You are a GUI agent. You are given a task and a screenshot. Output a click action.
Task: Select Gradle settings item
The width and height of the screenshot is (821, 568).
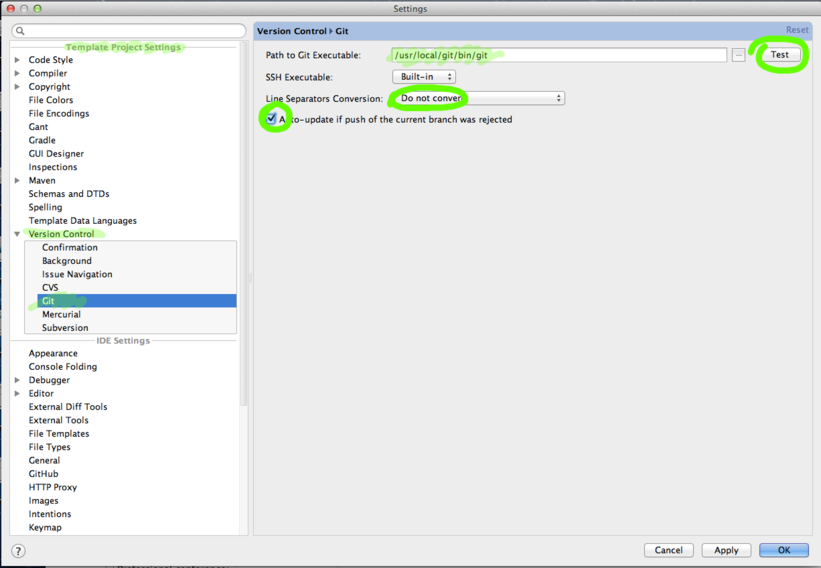click(42, 140)
